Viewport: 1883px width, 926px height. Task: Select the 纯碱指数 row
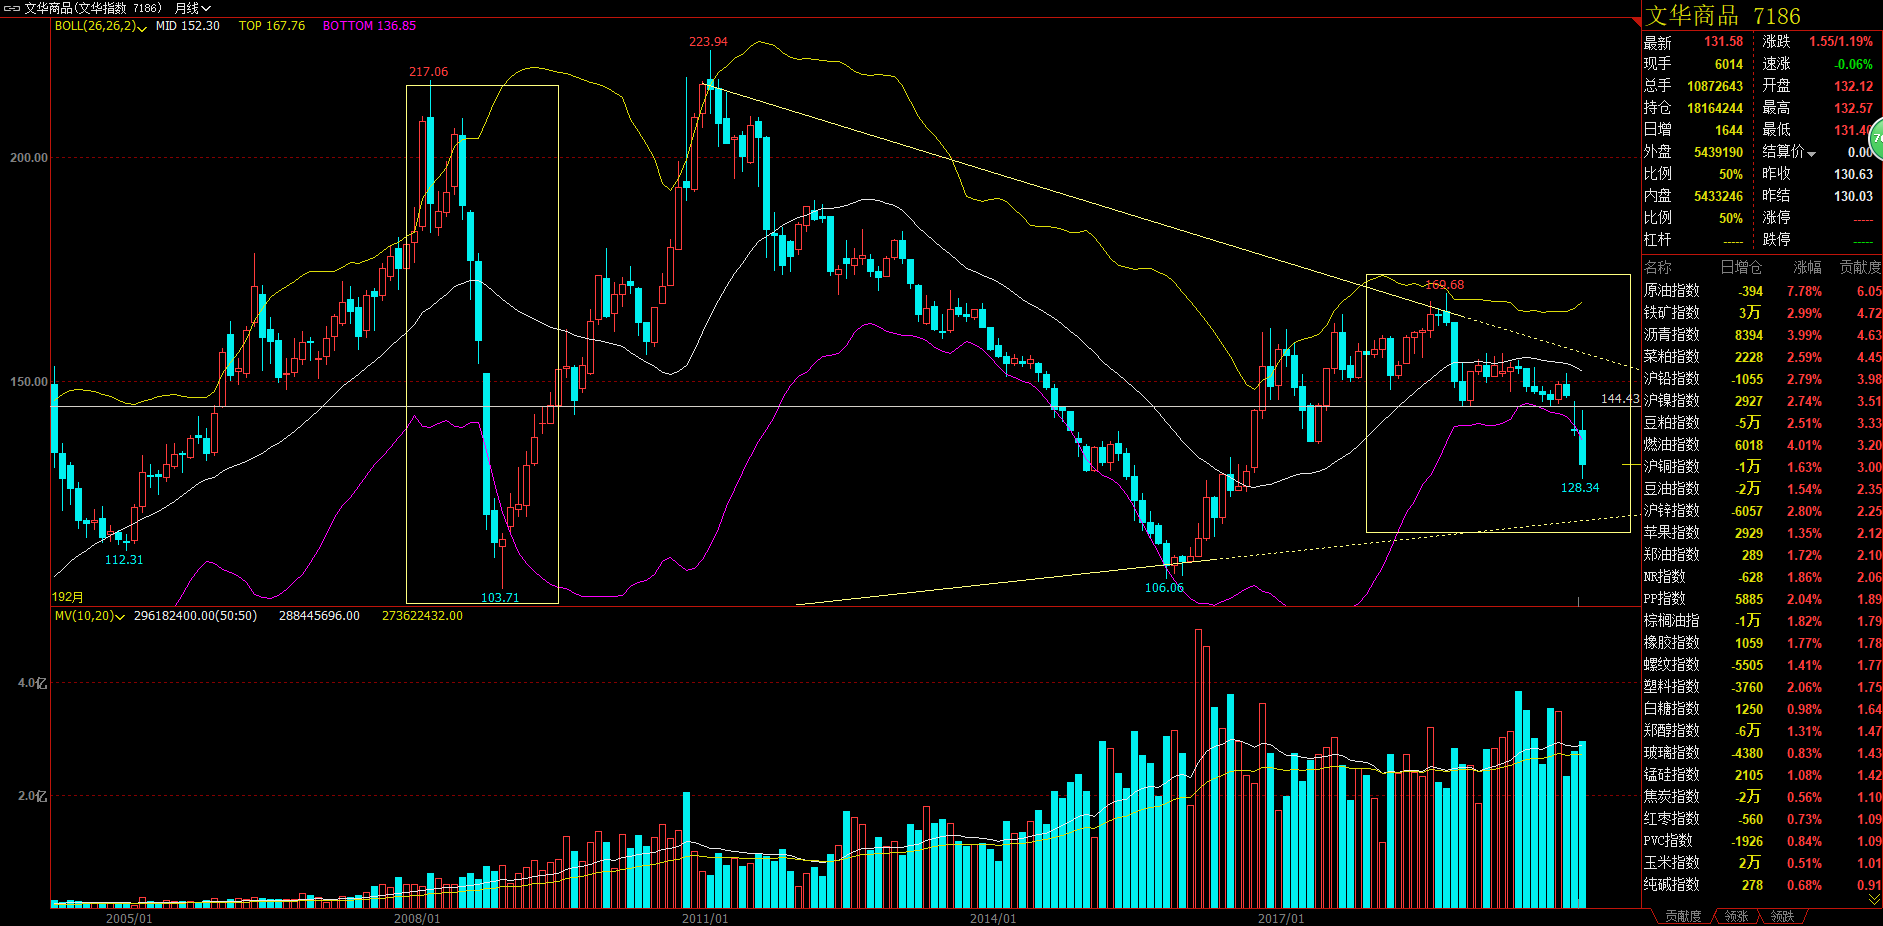tap(1762, 885)
